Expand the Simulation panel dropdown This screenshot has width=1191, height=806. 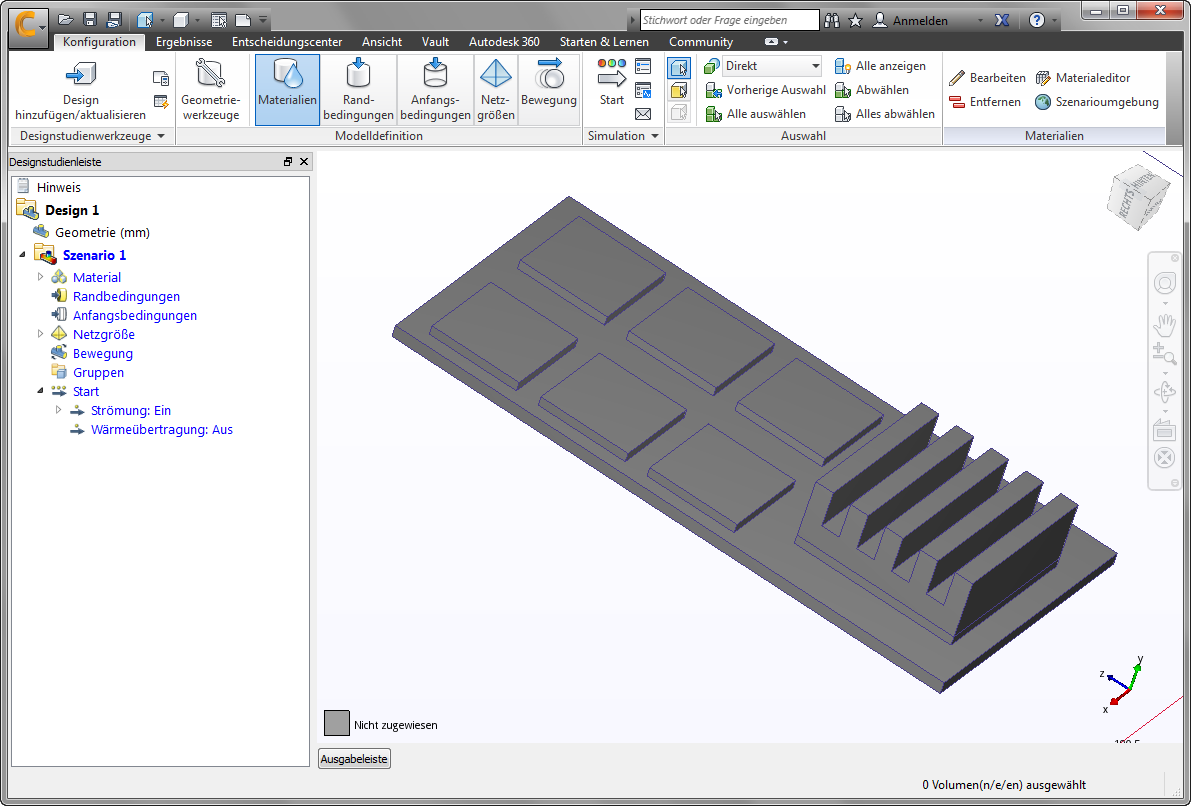(655, 136)
